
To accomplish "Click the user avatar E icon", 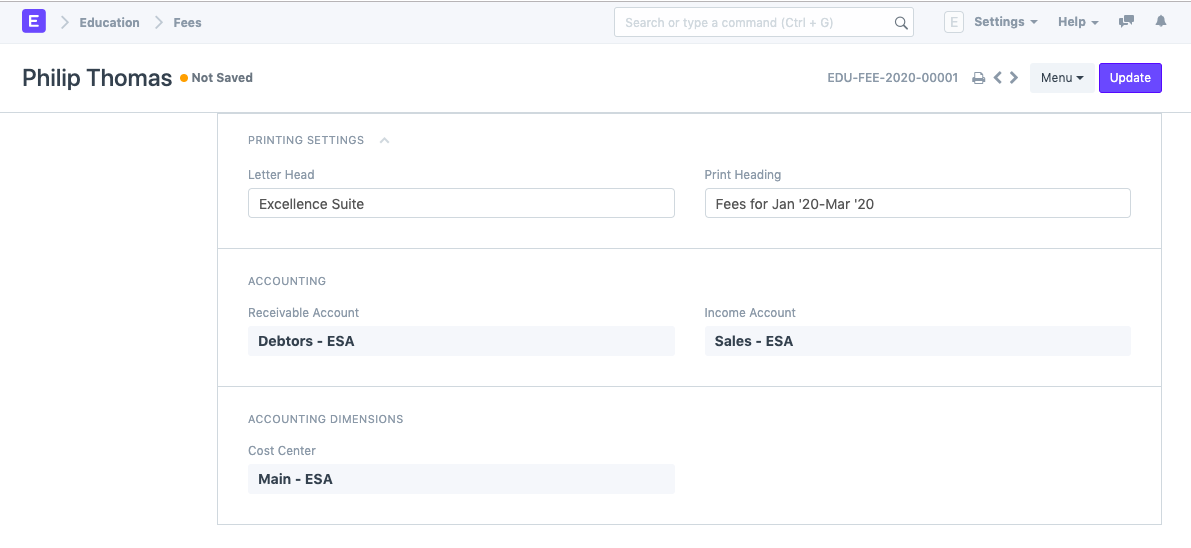I will tap(954, 22).
